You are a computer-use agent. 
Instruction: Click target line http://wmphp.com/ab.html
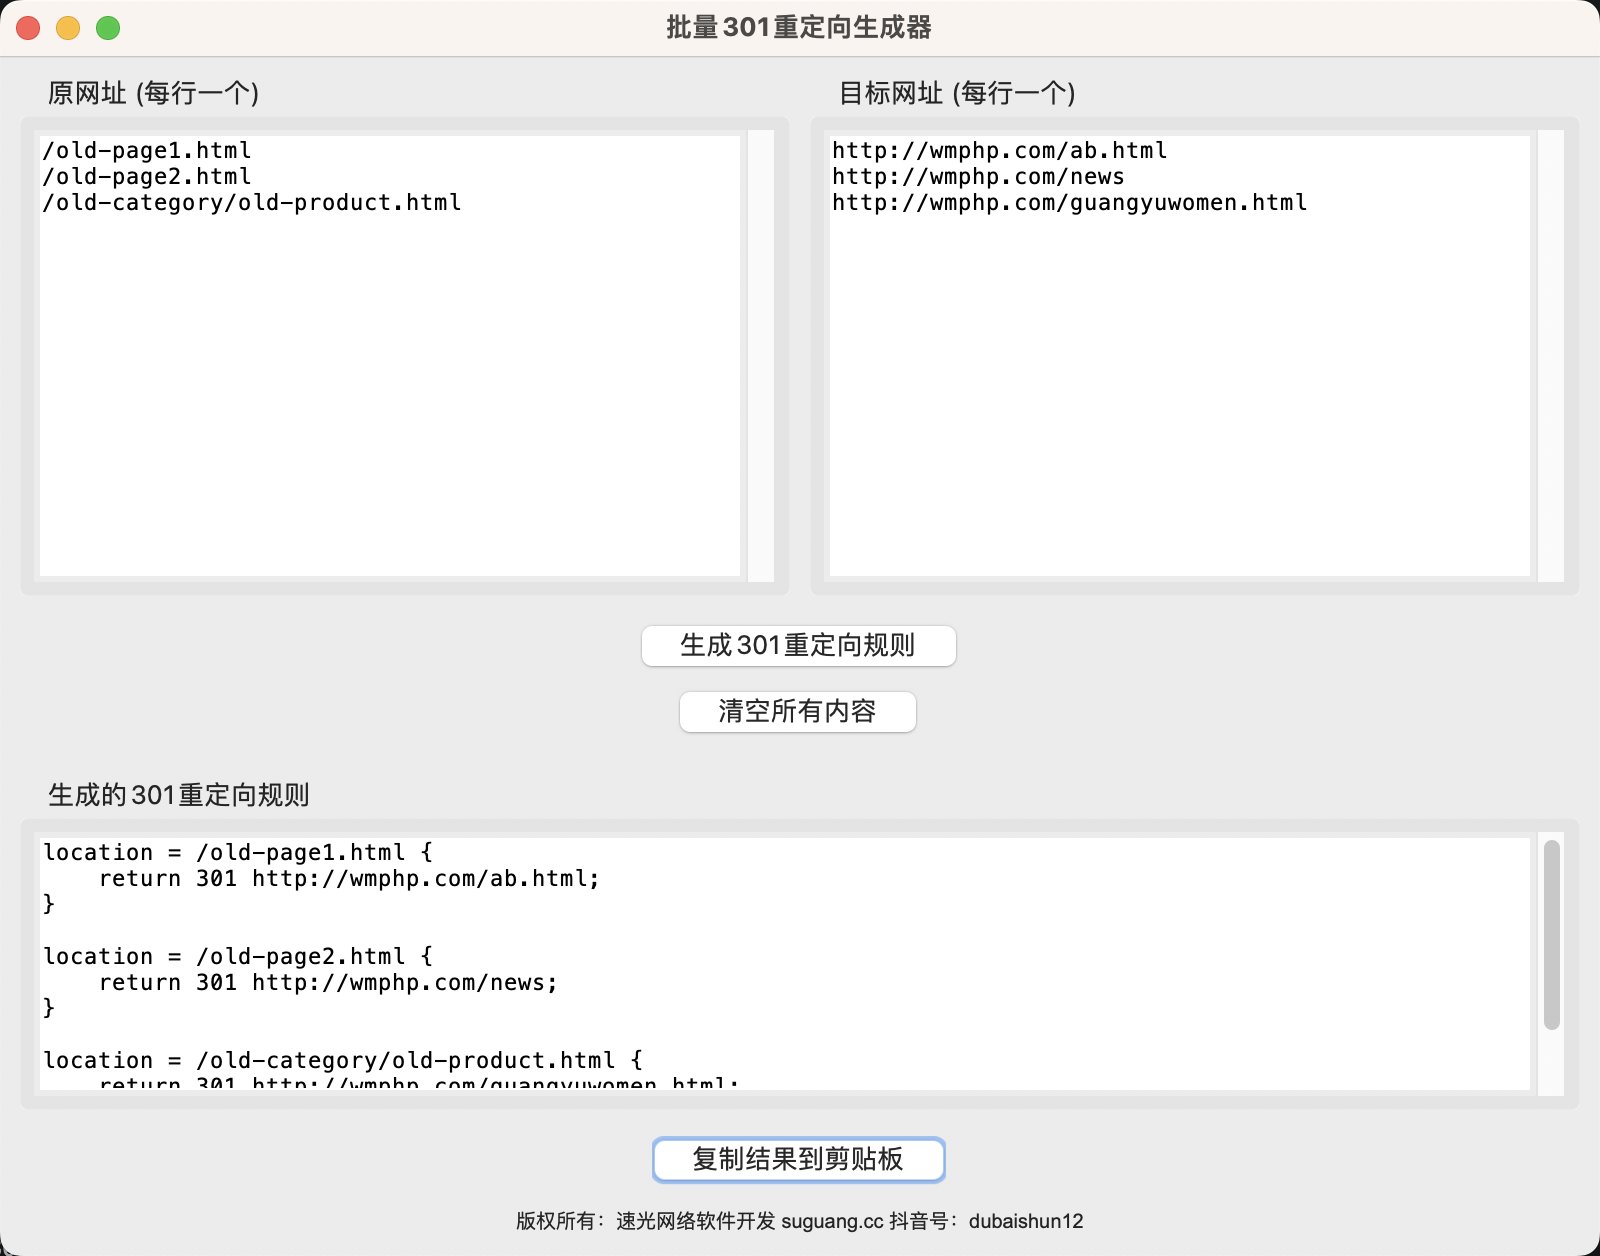tap(1000, 150)
